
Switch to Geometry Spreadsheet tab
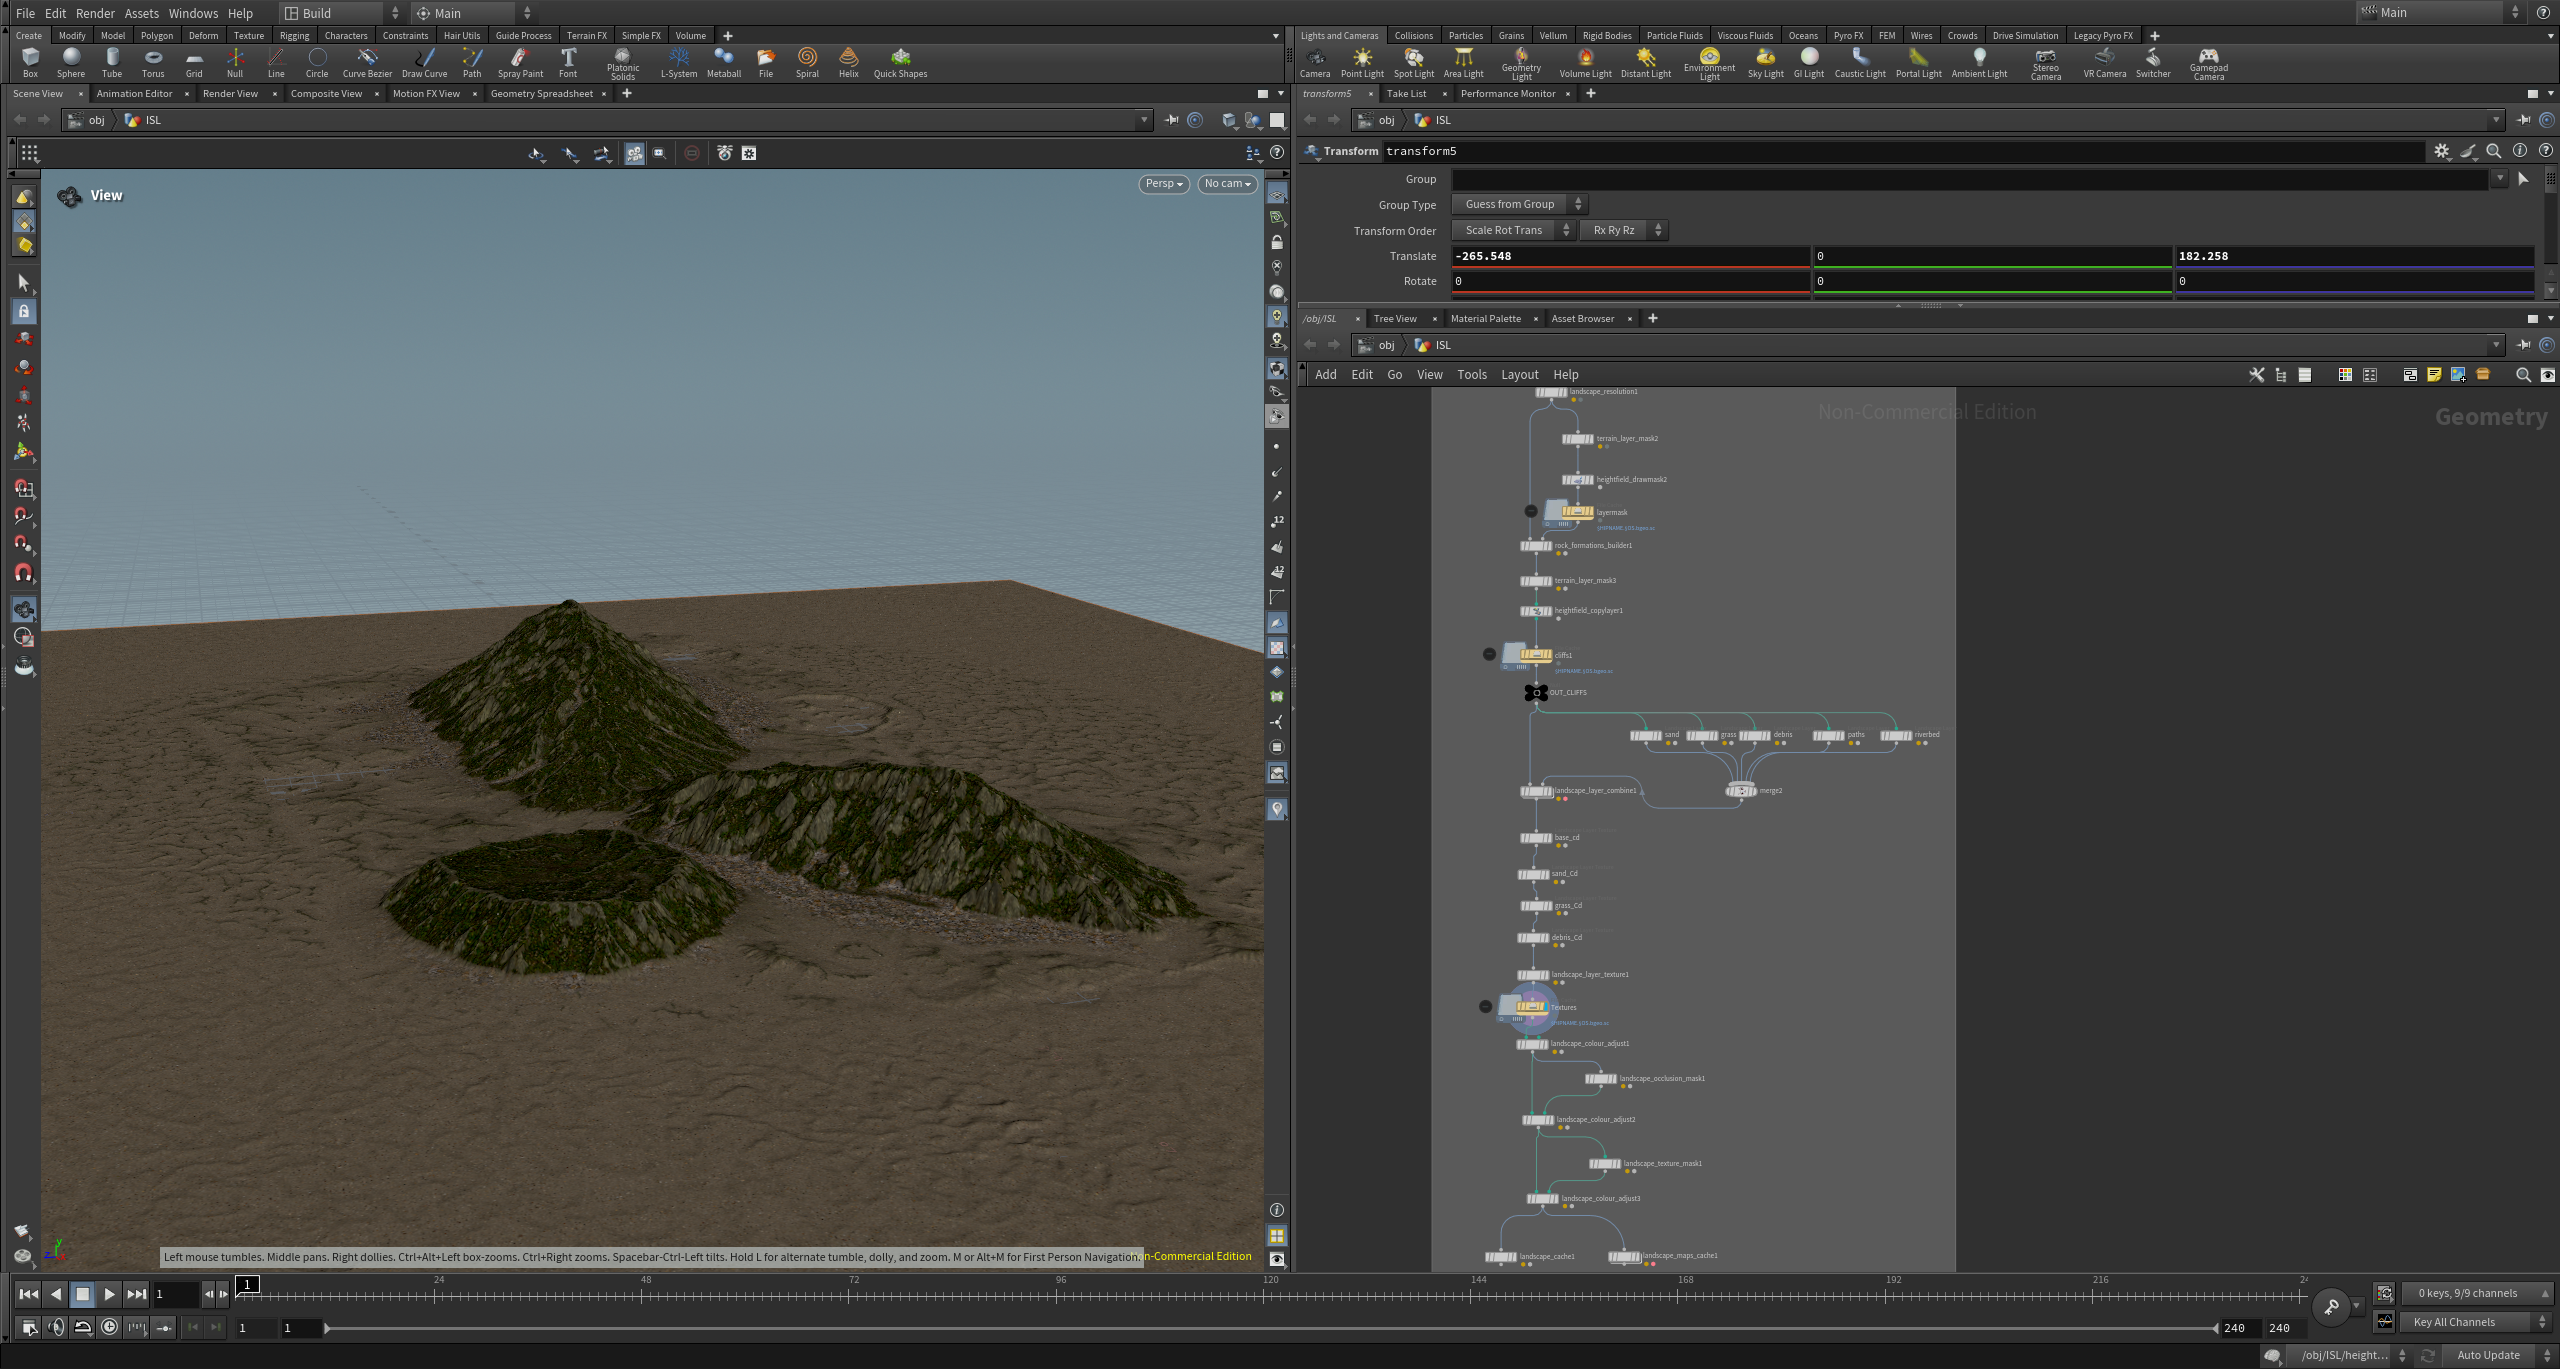click(x=541, y=93)
